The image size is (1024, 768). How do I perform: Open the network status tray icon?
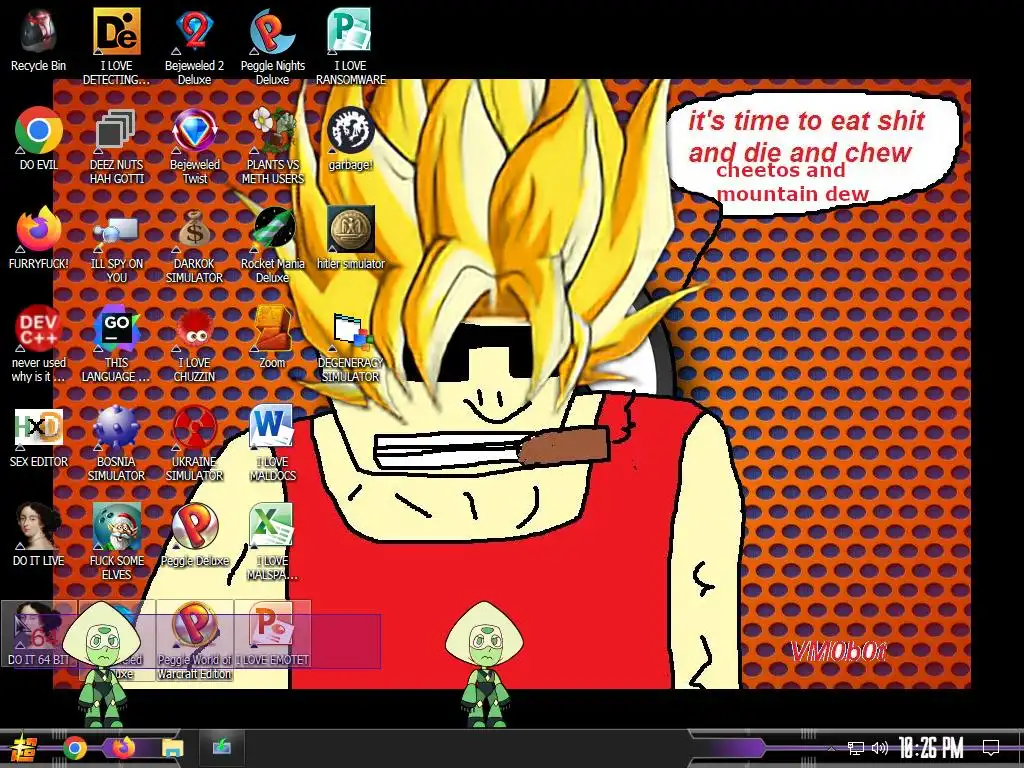coord(856,748)
